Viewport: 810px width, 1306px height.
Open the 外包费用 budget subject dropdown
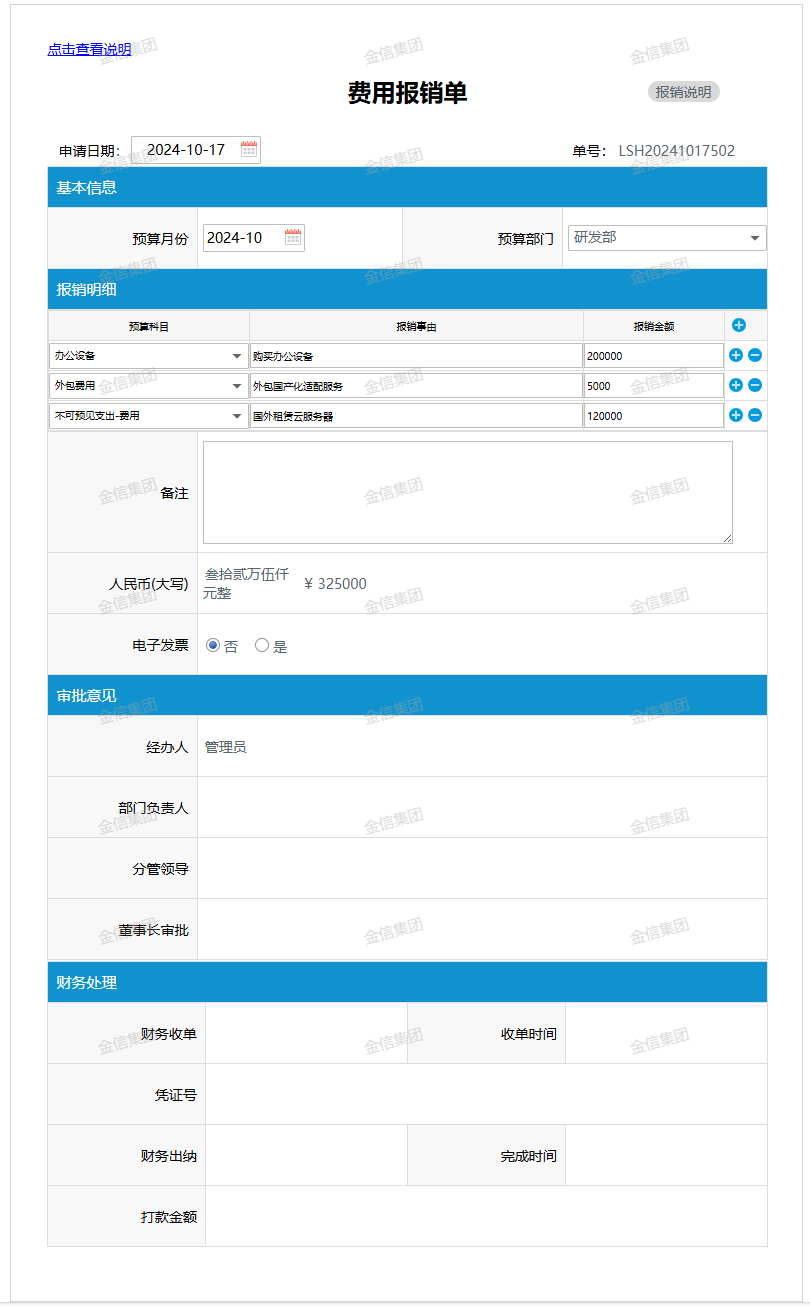[148, 386]
